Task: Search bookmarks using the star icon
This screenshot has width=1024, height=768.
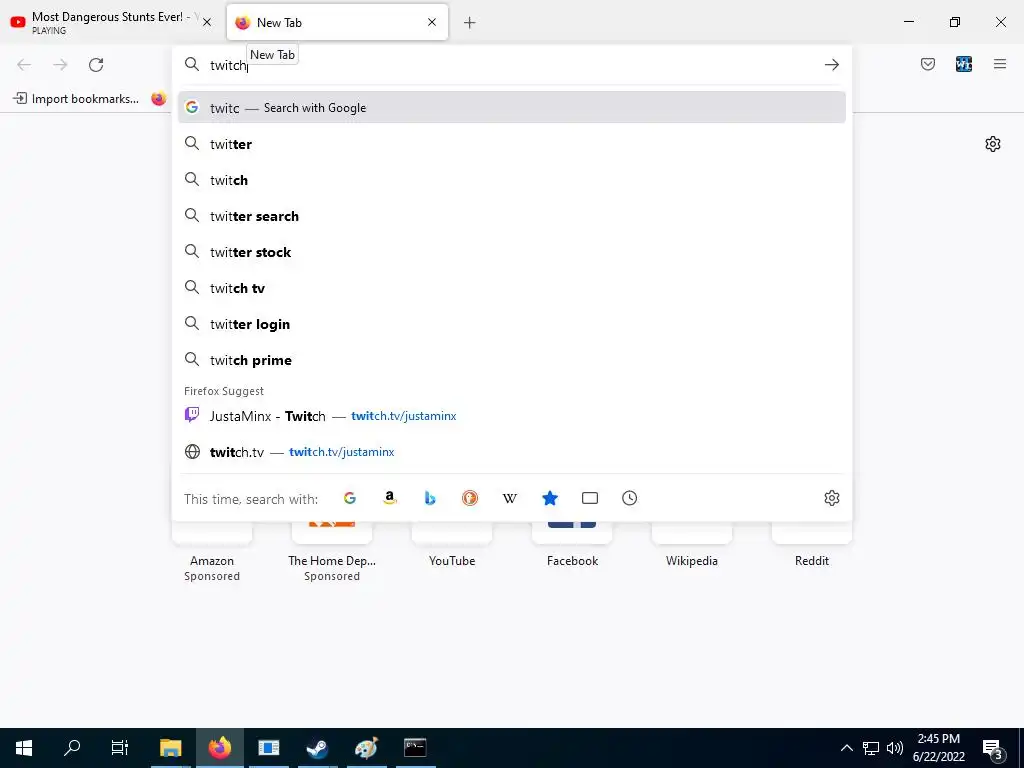Action: click(x=550, y=498)
